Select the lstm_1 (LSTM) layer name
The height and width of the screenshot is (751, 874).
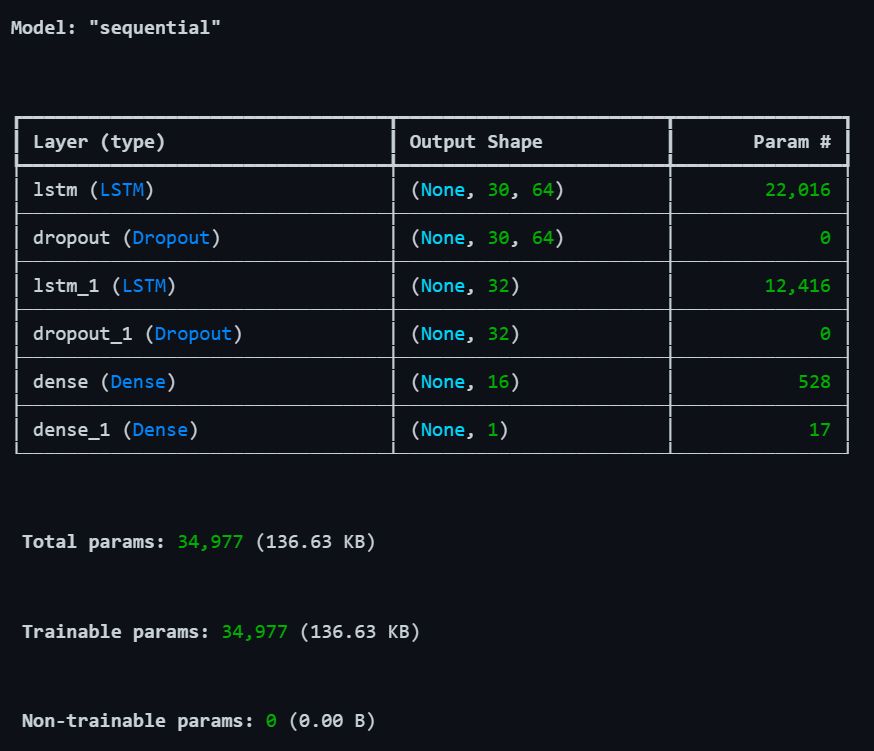(104, 286)
